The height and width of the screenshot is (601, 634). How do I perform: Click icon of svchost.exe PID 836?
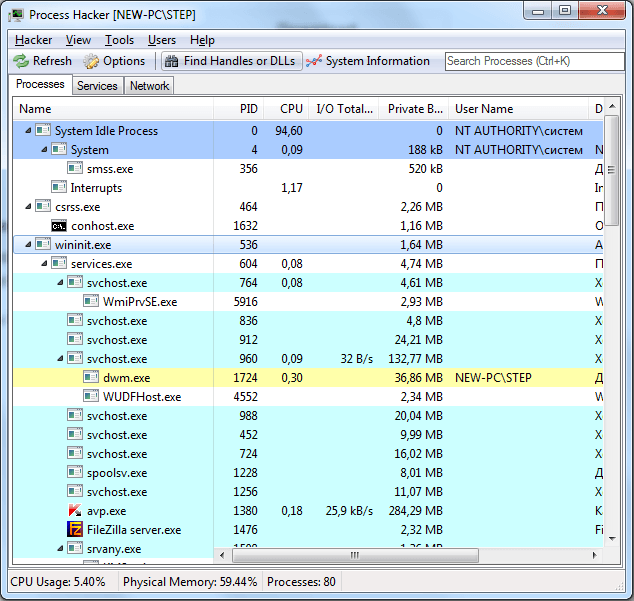click(x=75, y=320)
